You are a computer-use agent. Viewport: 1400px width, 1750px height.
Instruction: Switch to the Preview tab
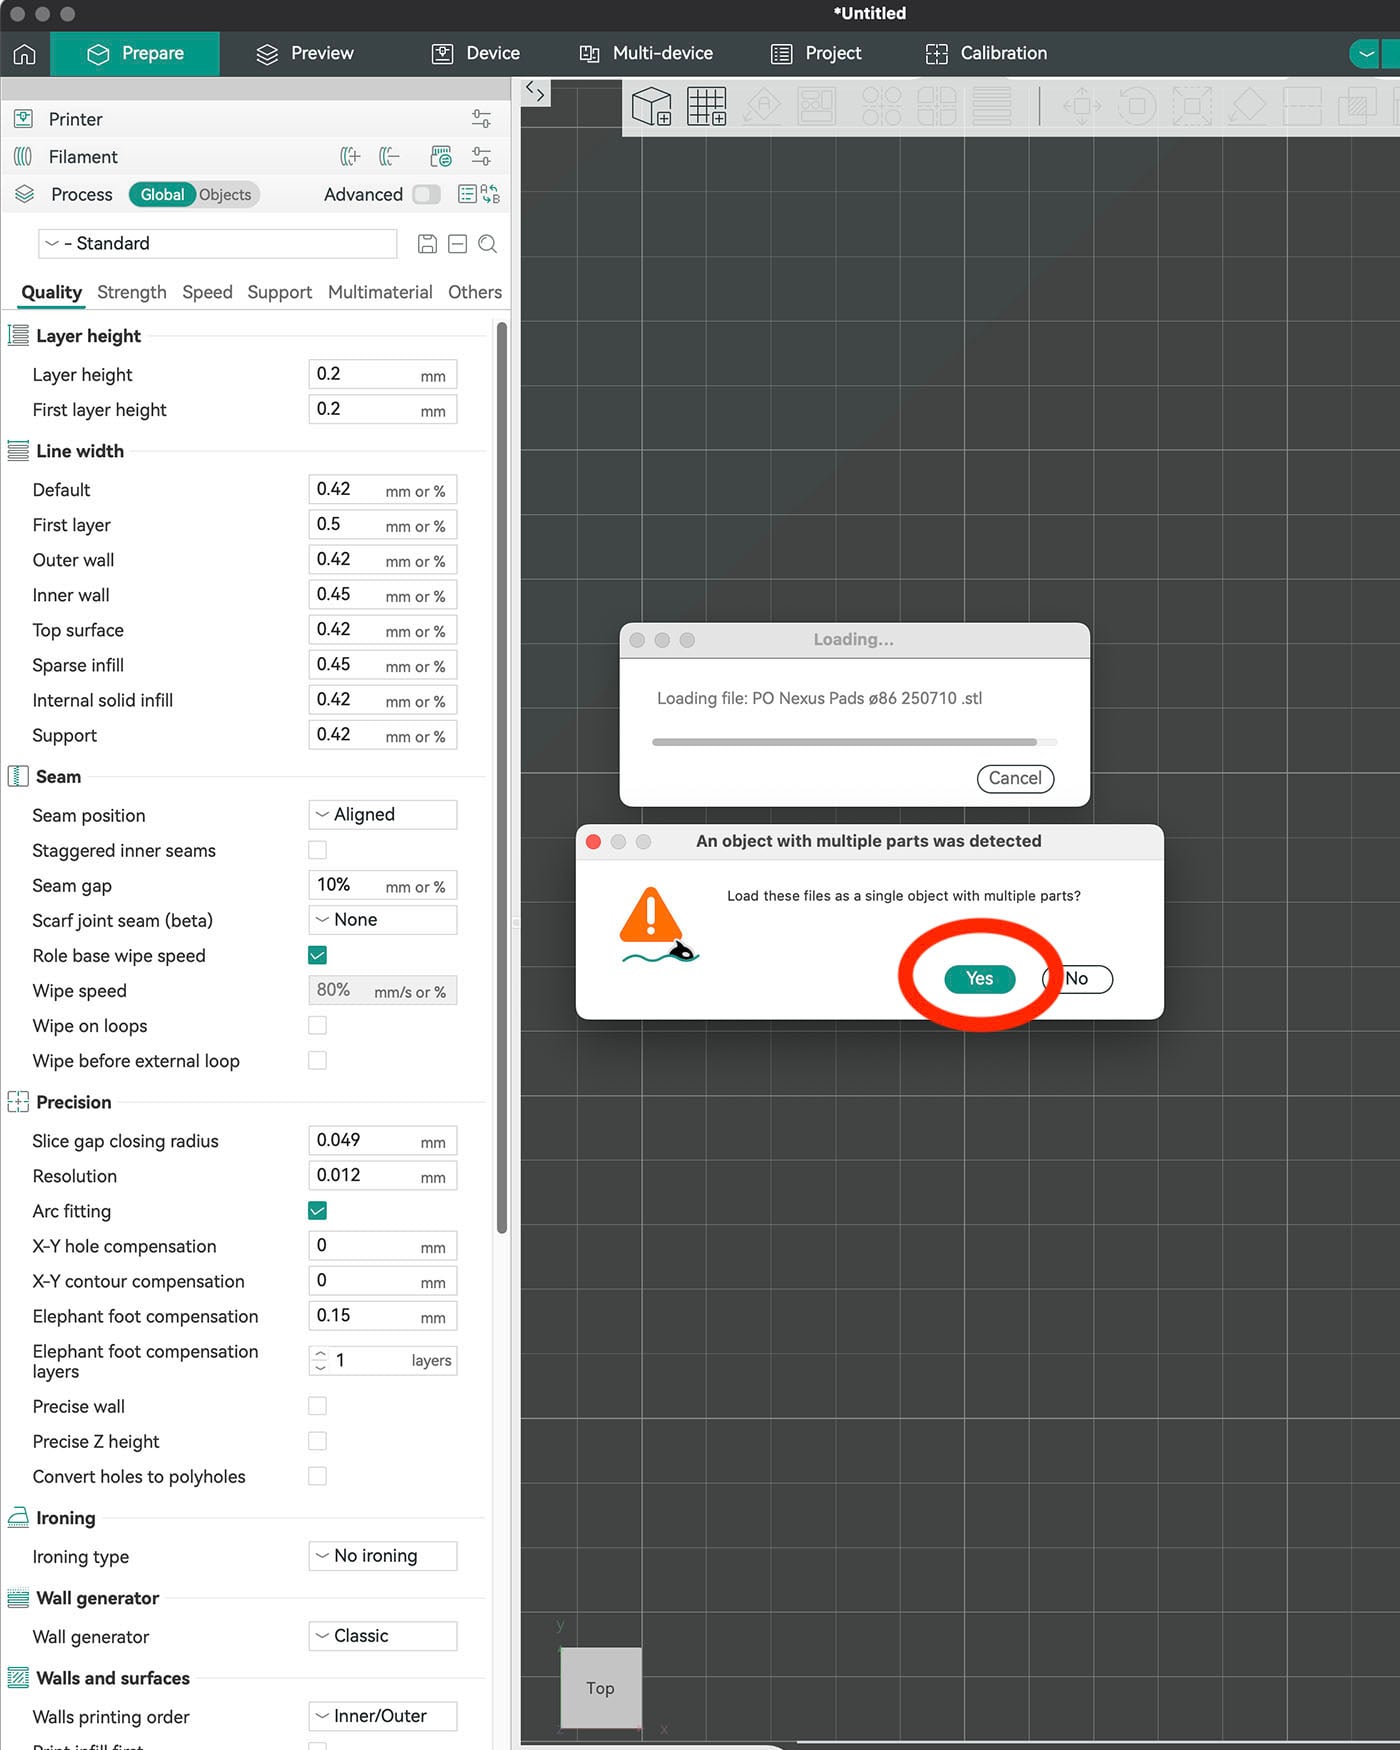tap(305, 54)
